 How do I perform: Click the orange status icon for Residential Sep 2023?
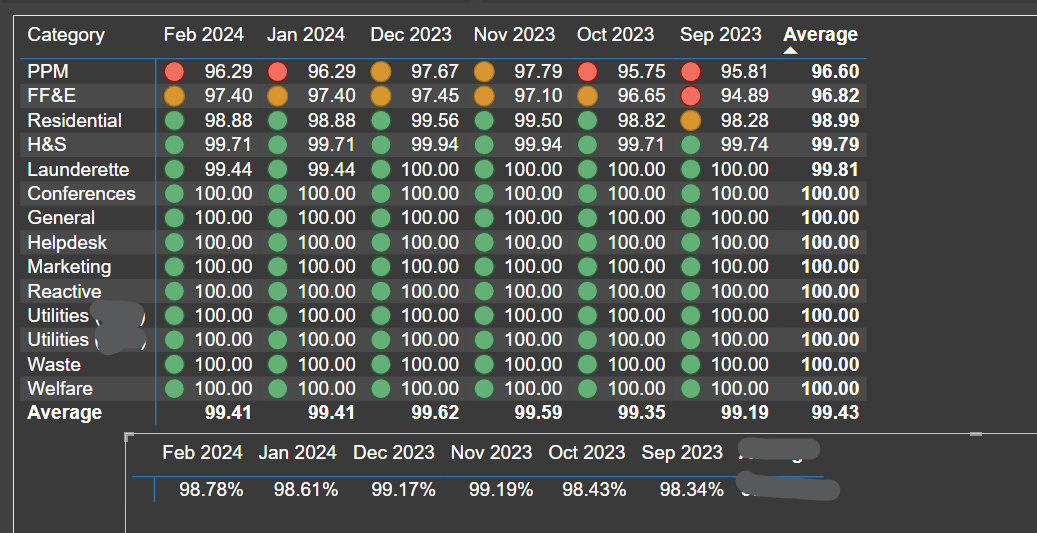pyautogui.click(x=690, y=120)
